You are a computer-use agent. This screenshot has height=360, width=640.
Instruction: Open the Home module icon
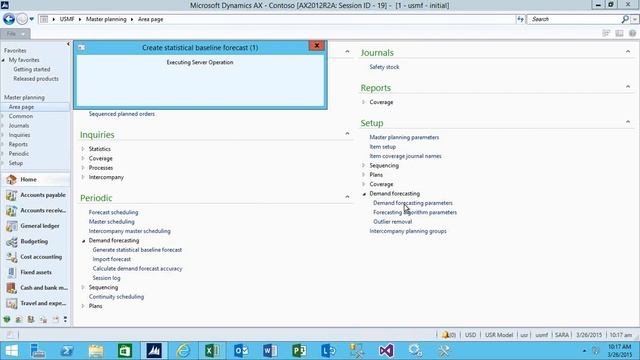(x=11, y=179)
